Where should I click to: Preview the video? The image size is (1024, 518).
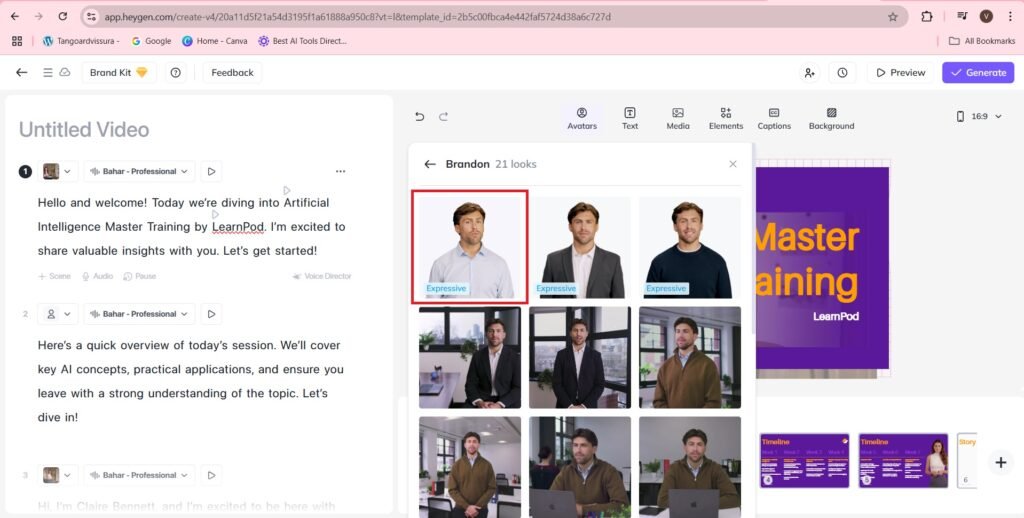point(901,73)
